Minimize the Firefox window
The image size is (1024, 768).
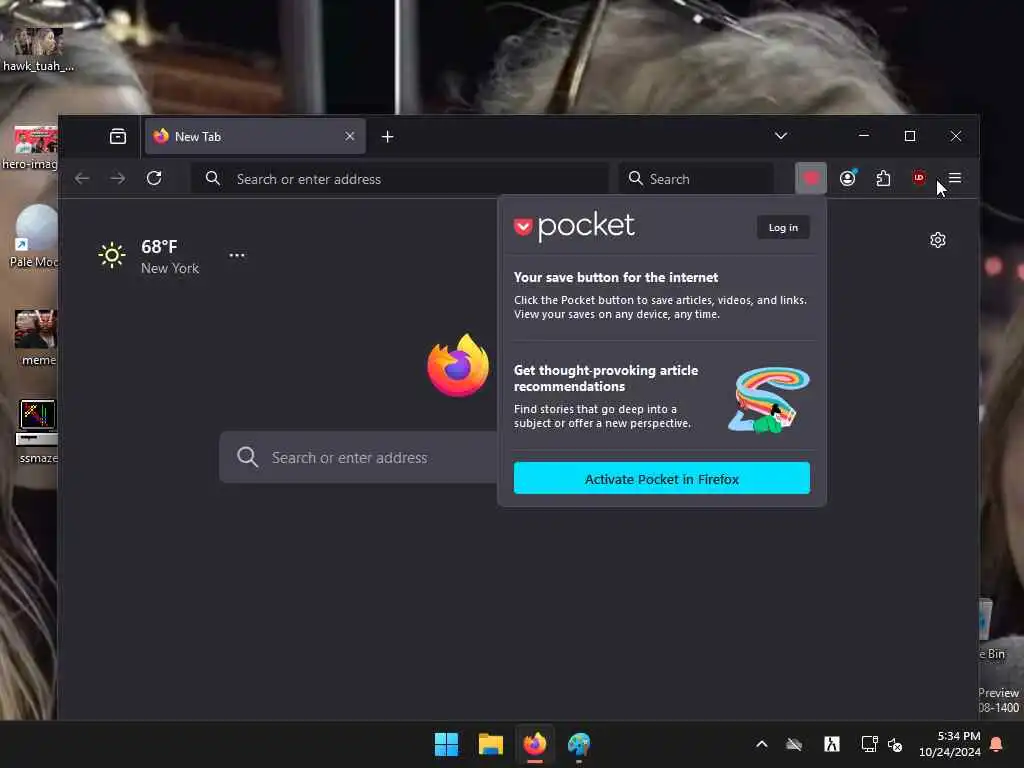pos(864,136)
